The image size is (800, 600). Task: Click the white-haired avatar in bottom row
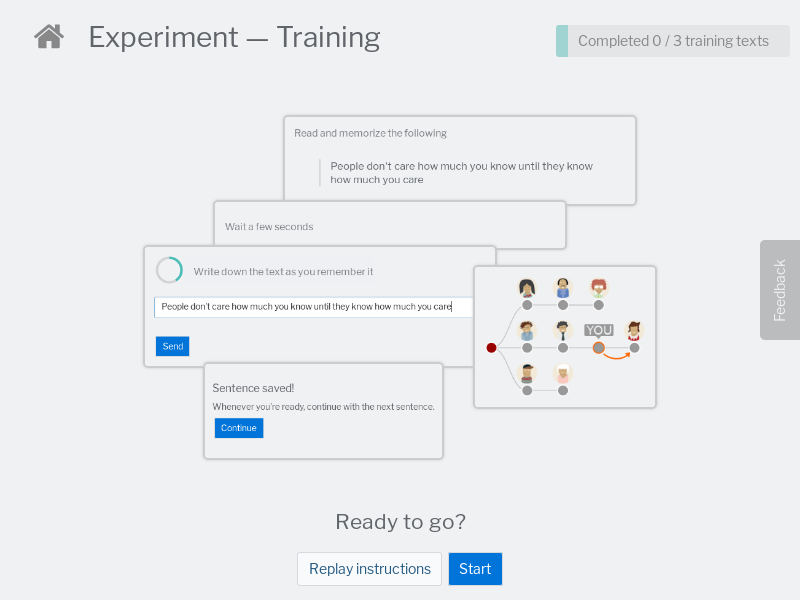[x=563, y=373]
